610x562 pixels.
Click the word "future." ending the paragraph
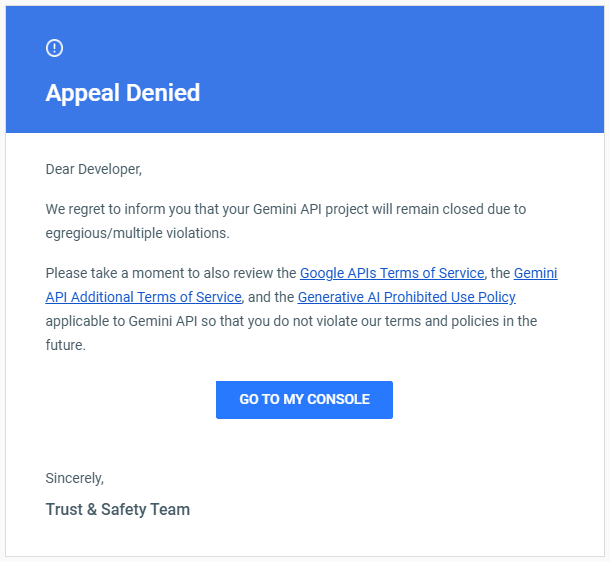click(65, 345)
